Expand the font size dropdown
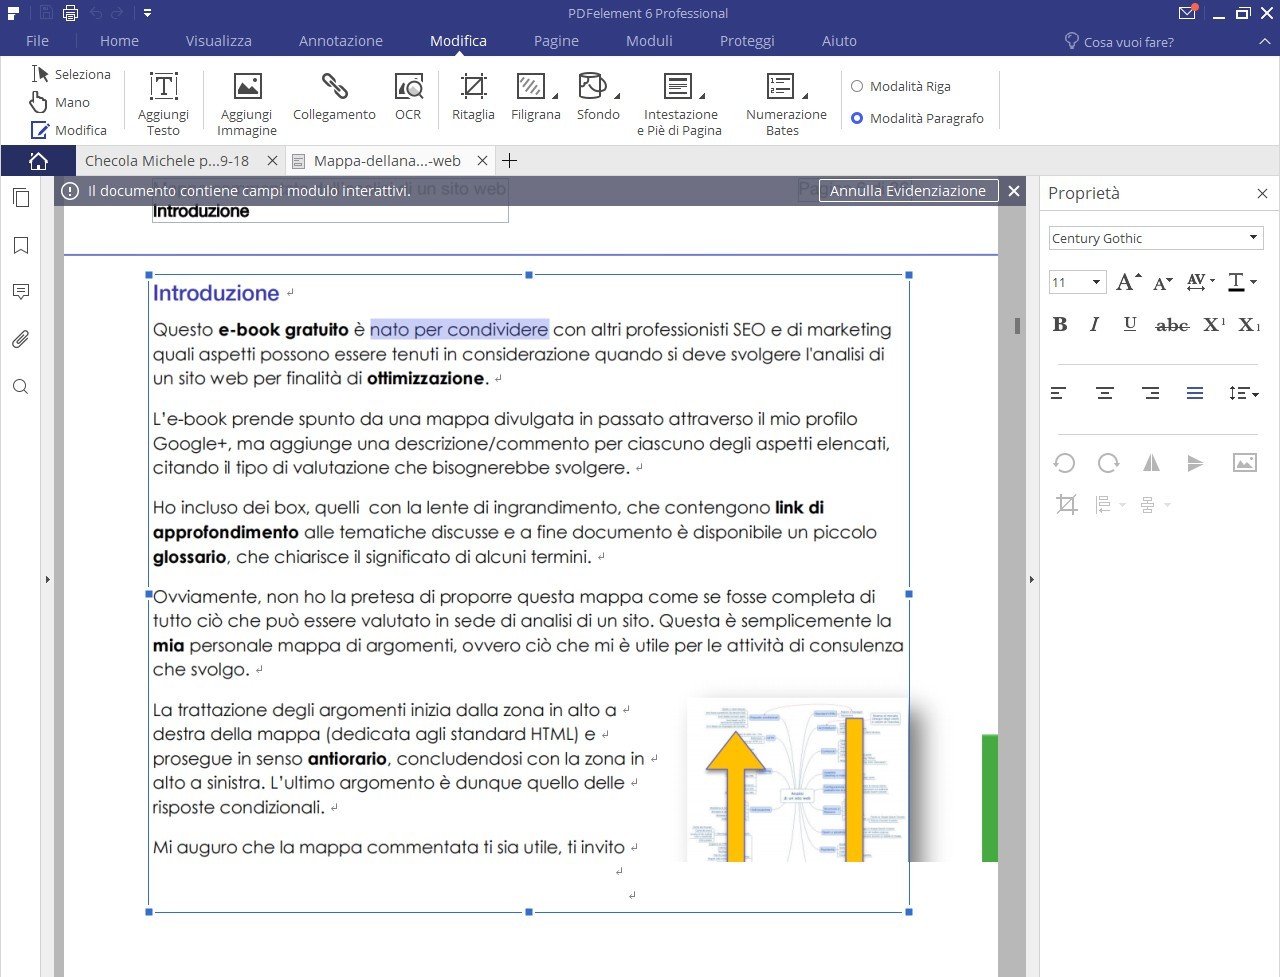Viewport: 1280px width, 977px height. tap(1096, 283)
